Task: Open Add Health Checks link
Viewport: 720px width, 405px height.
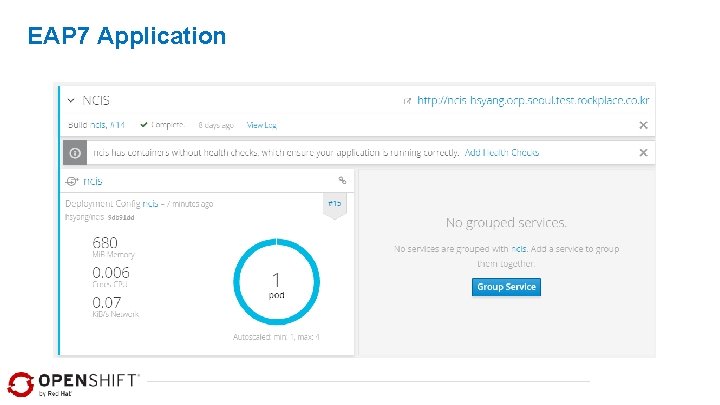Action: point(501,152)
